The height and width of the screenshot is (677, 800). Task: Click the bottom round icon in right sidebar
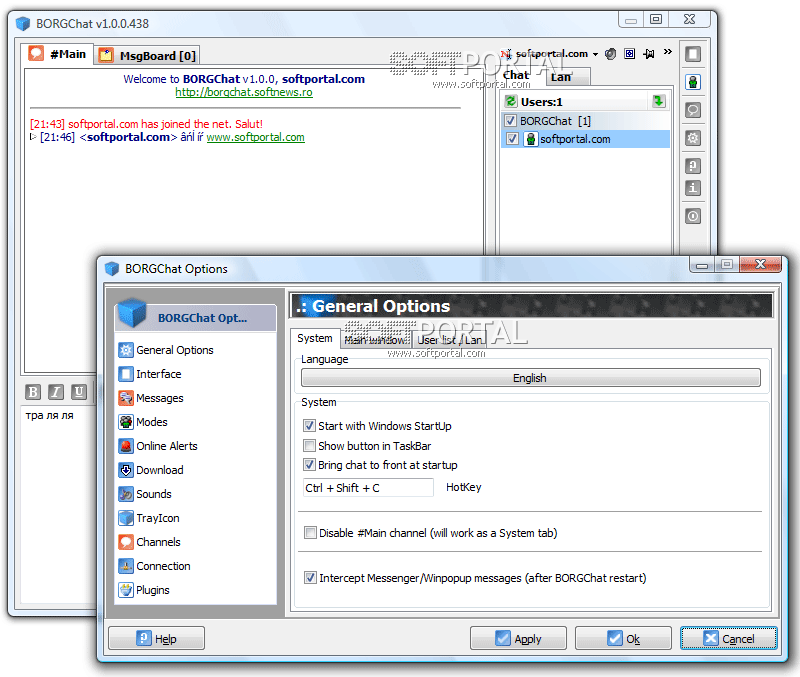693,216
